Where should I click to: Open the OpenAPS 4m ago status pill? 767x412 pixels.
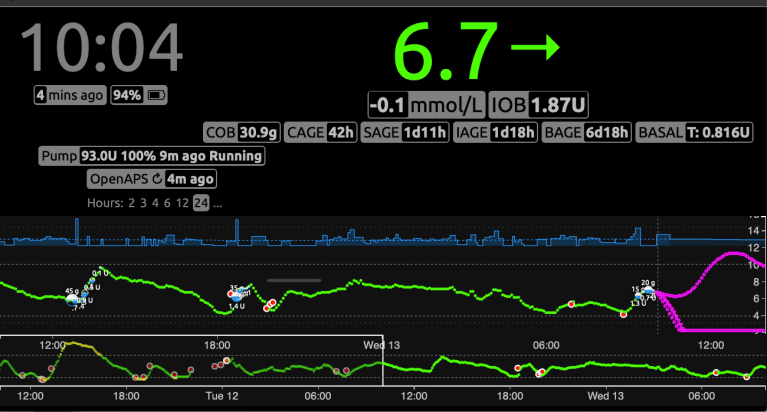click(152, 179)
